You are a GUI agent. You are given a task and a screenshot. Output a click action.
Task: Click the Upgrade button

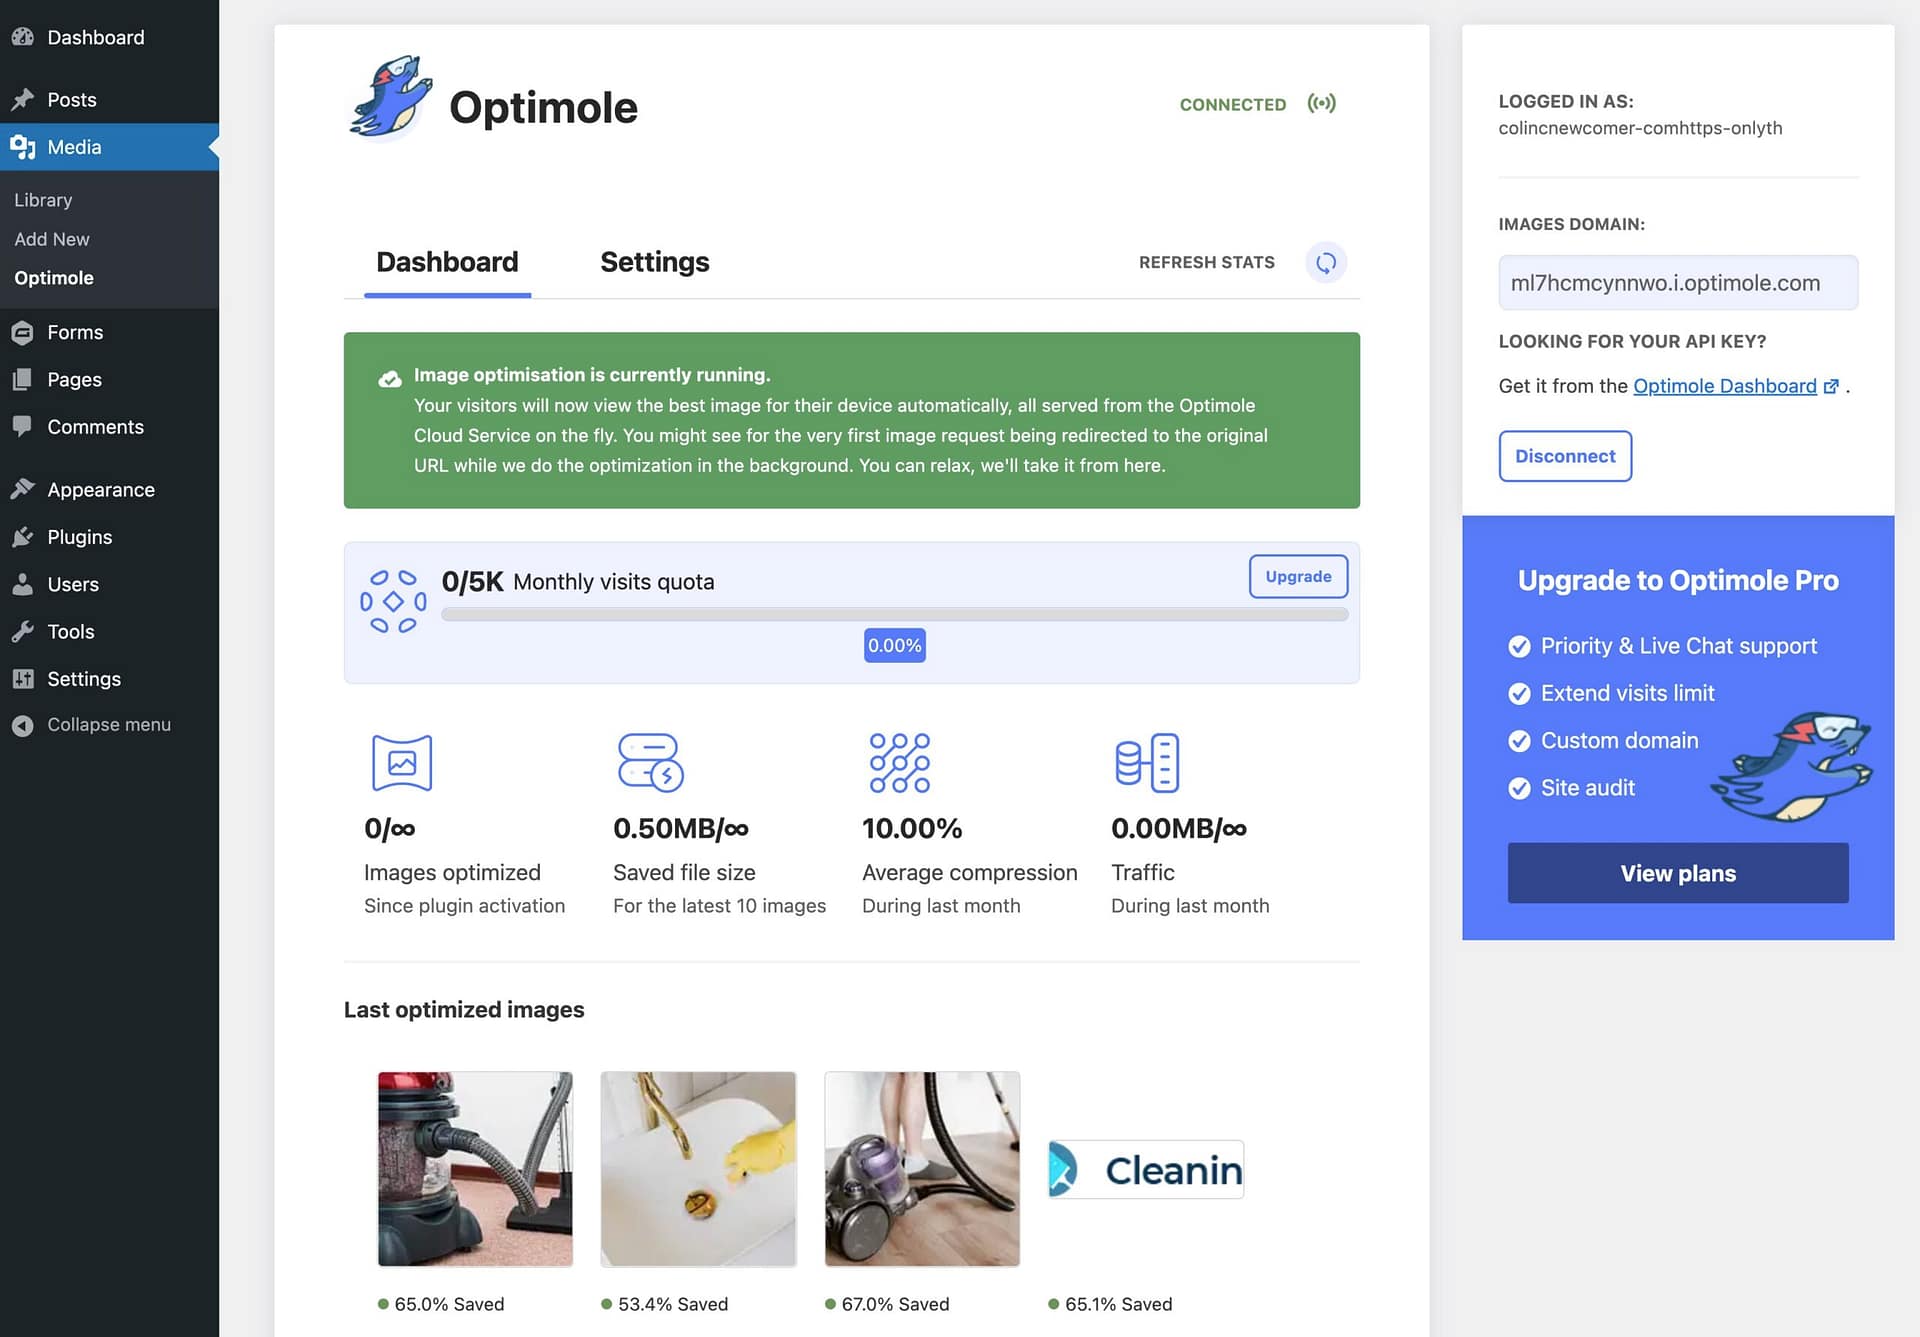(x=1298, y=576)
